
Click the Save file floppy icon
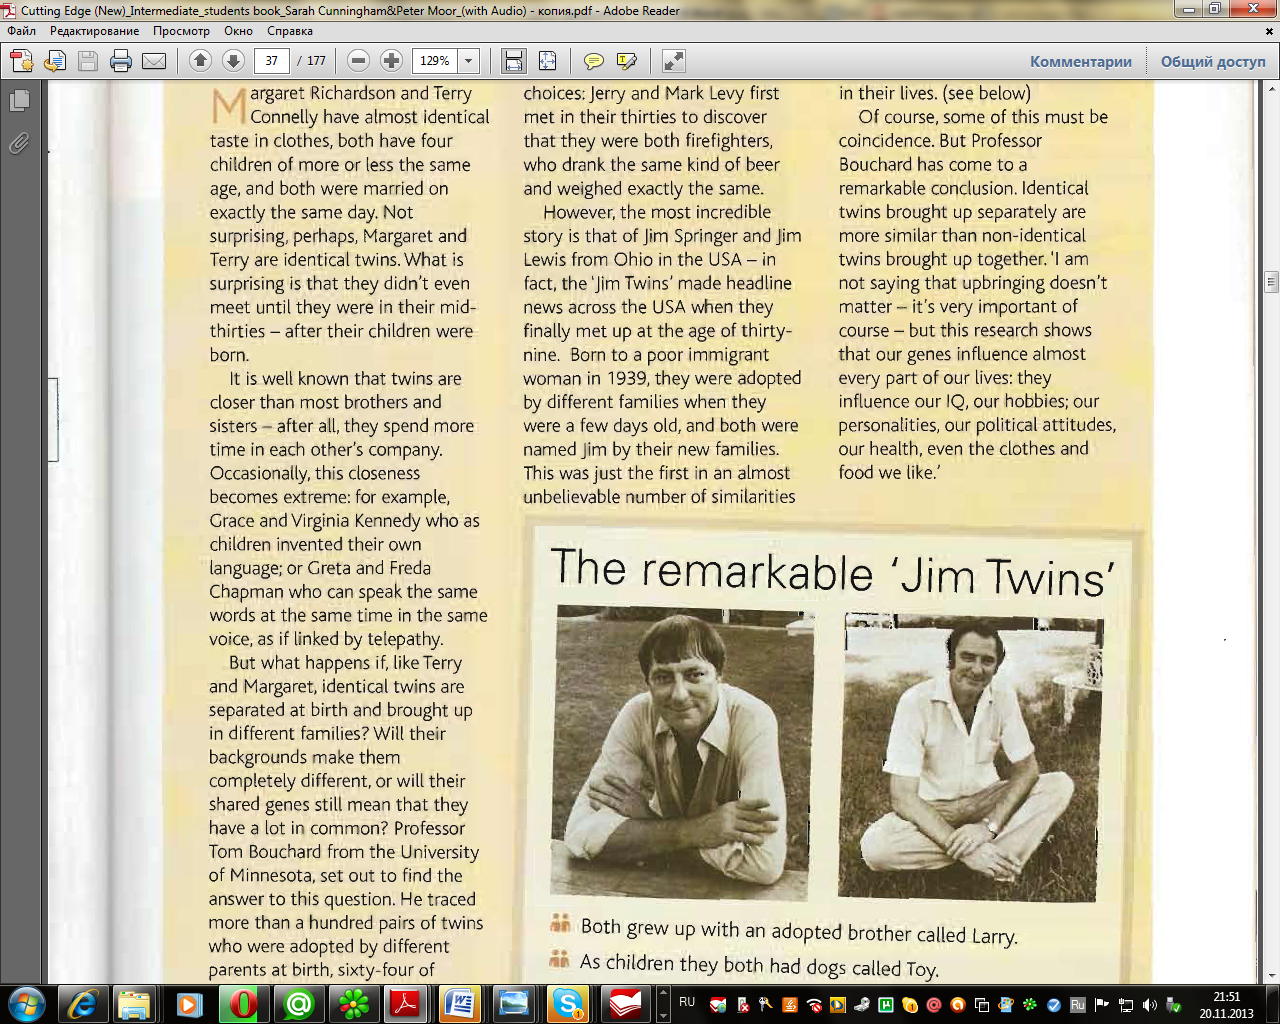tap(88, 61)
